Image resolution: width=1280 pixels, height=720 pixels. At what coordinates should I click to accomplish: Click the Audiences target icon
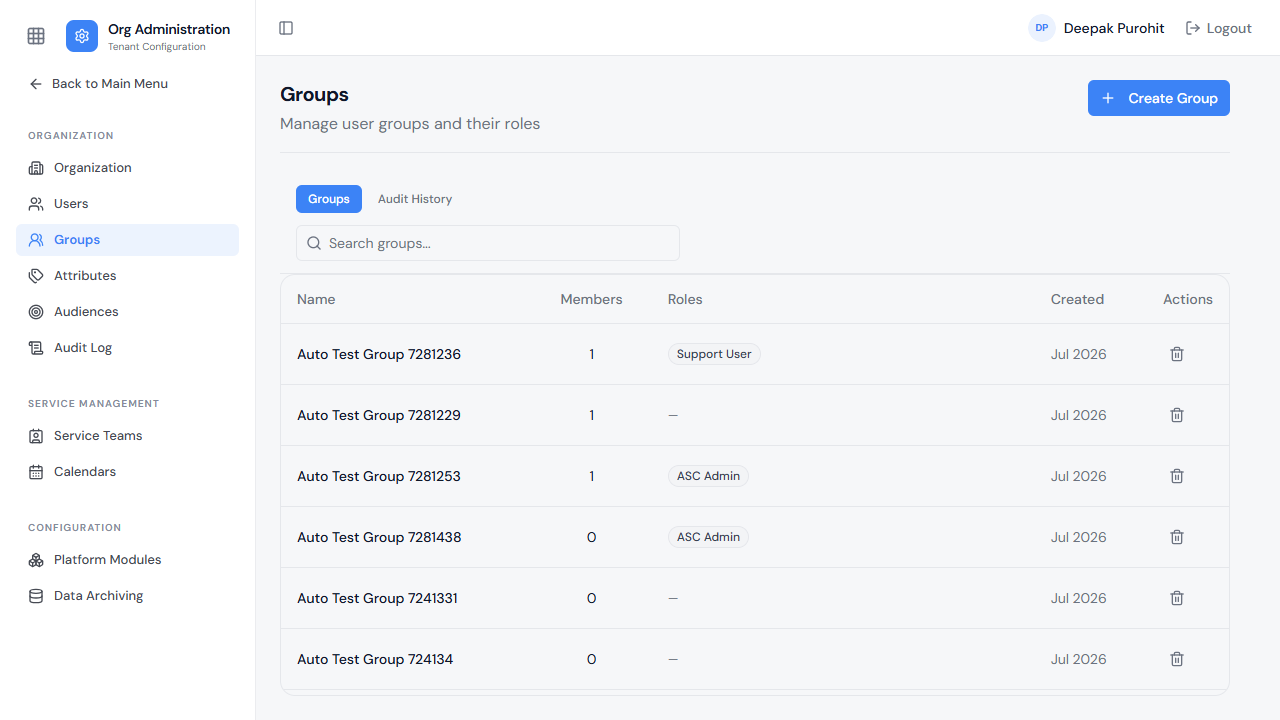point(36,312)
